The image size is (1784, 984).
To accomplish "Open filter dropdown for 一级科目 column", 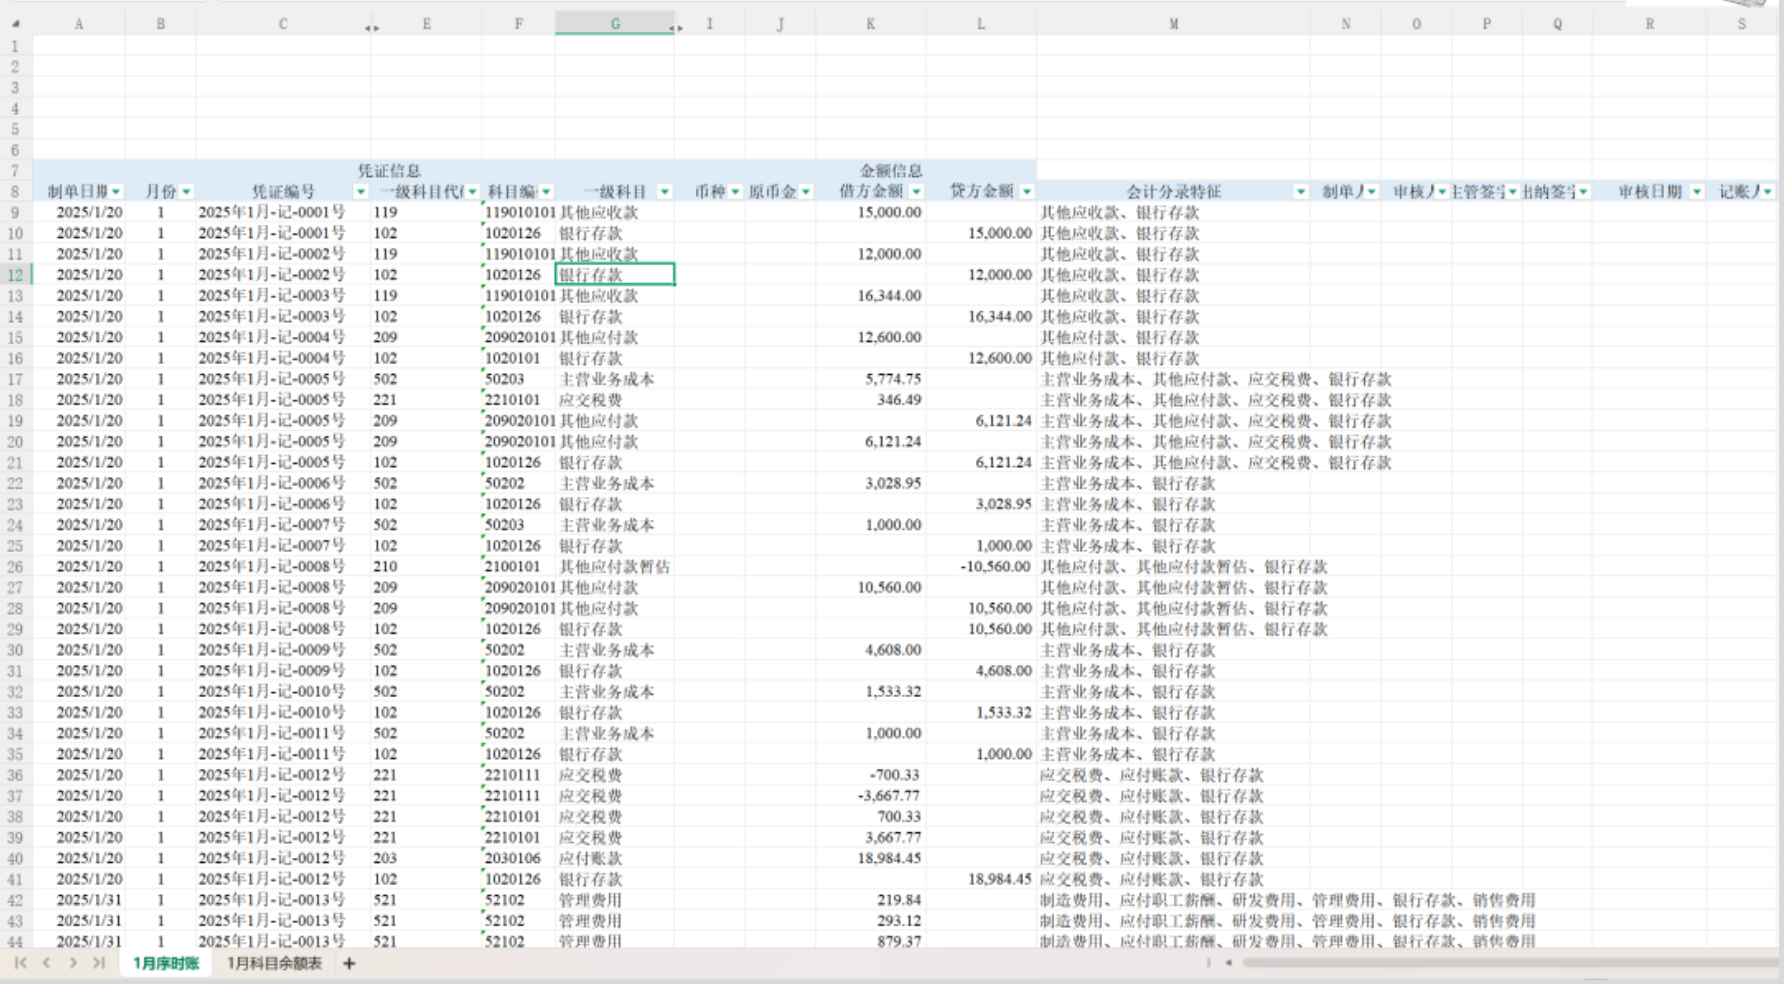I will coord(664,192).
